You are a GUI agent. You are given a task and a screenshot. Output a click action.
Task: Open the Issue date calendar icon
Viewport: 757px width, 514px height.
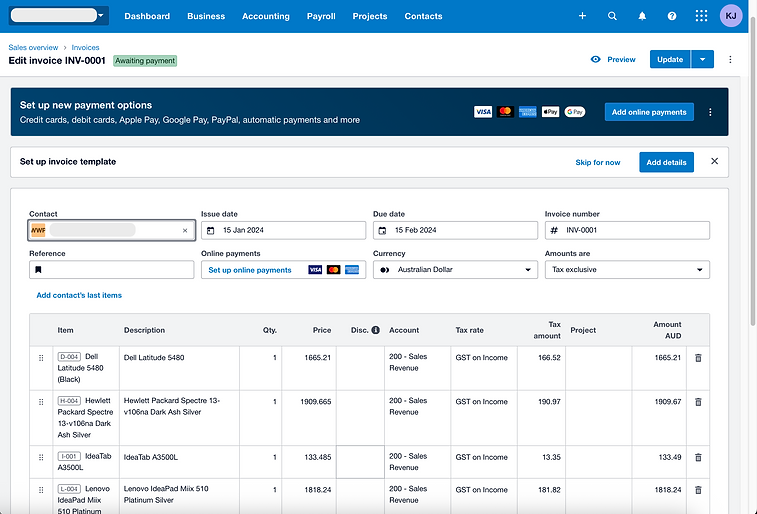(x=210, y=231)
